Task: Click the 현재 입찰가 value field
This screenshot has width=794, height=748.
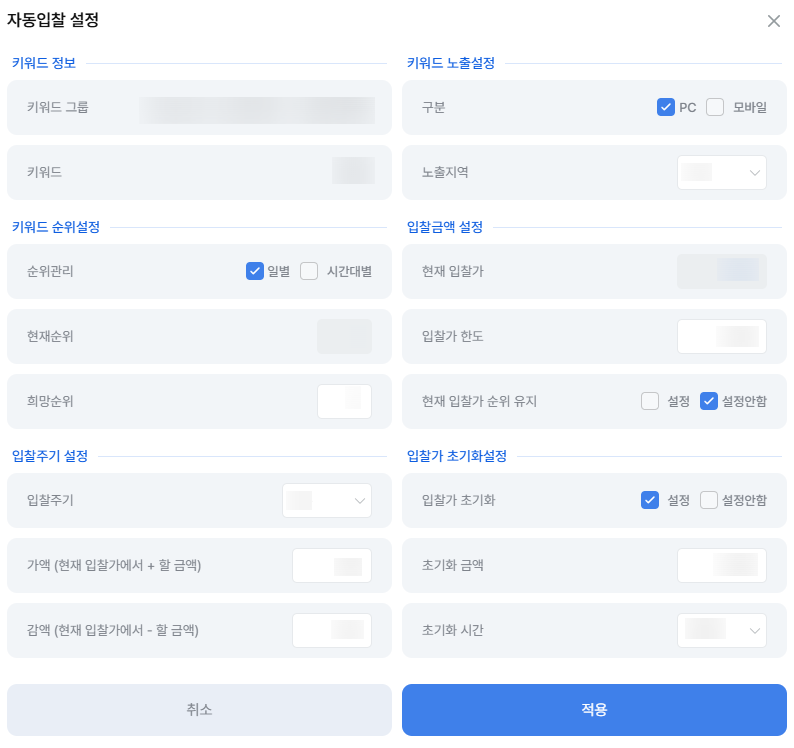Action: pos(722,271)
